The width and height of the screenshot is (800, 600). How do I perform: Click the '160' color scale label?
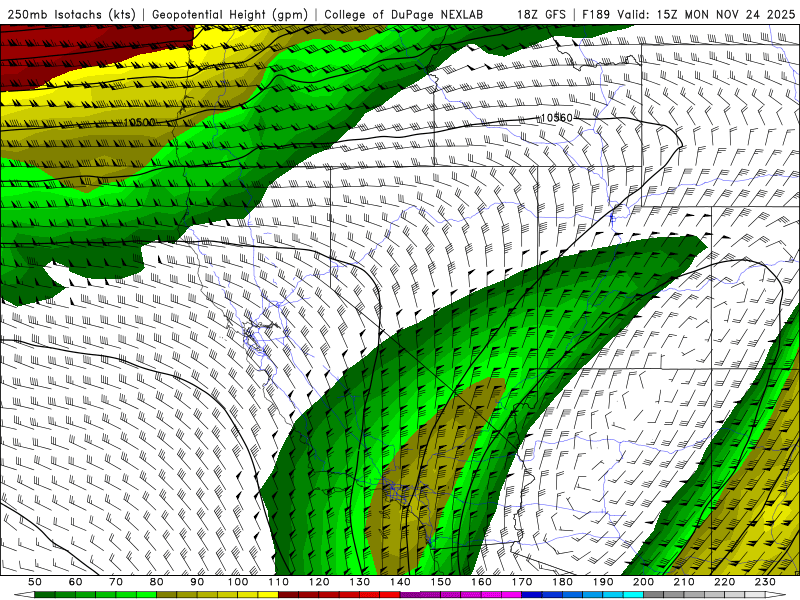click(x=481, y=582)
